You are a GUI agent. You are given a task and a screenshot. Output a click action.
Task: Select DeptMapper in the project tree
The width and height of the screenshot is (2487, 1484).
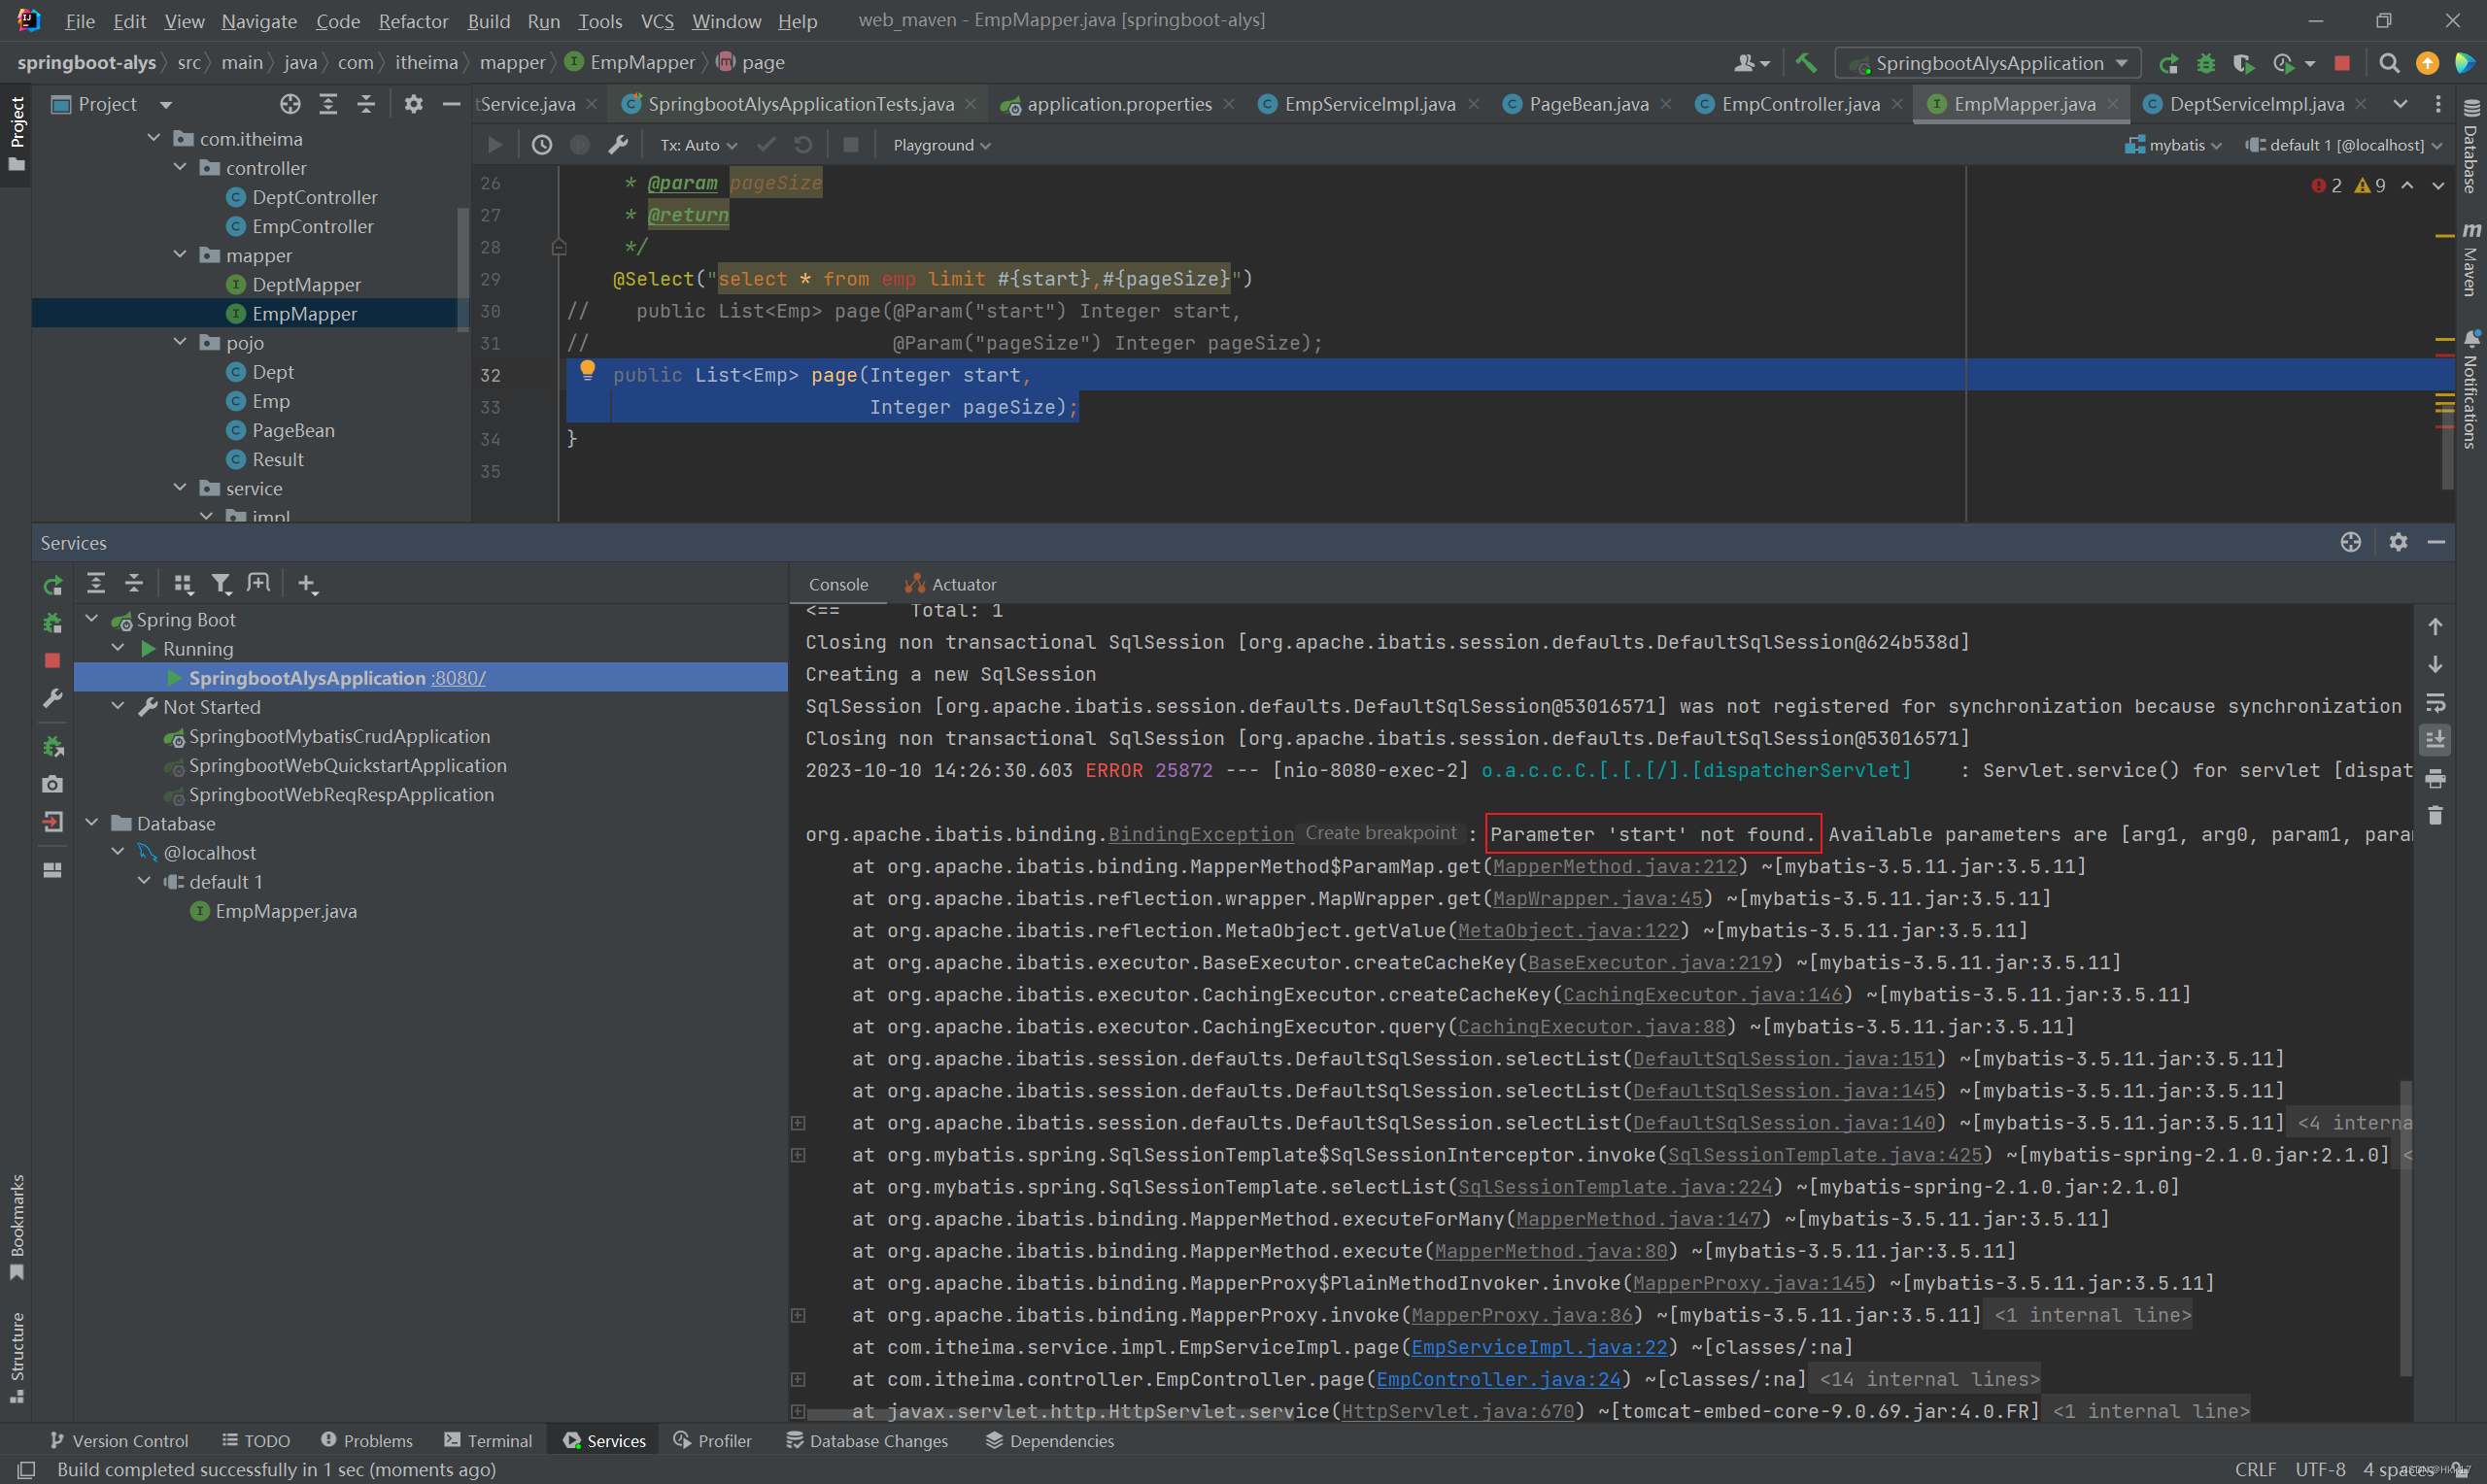tap(306, 285)
